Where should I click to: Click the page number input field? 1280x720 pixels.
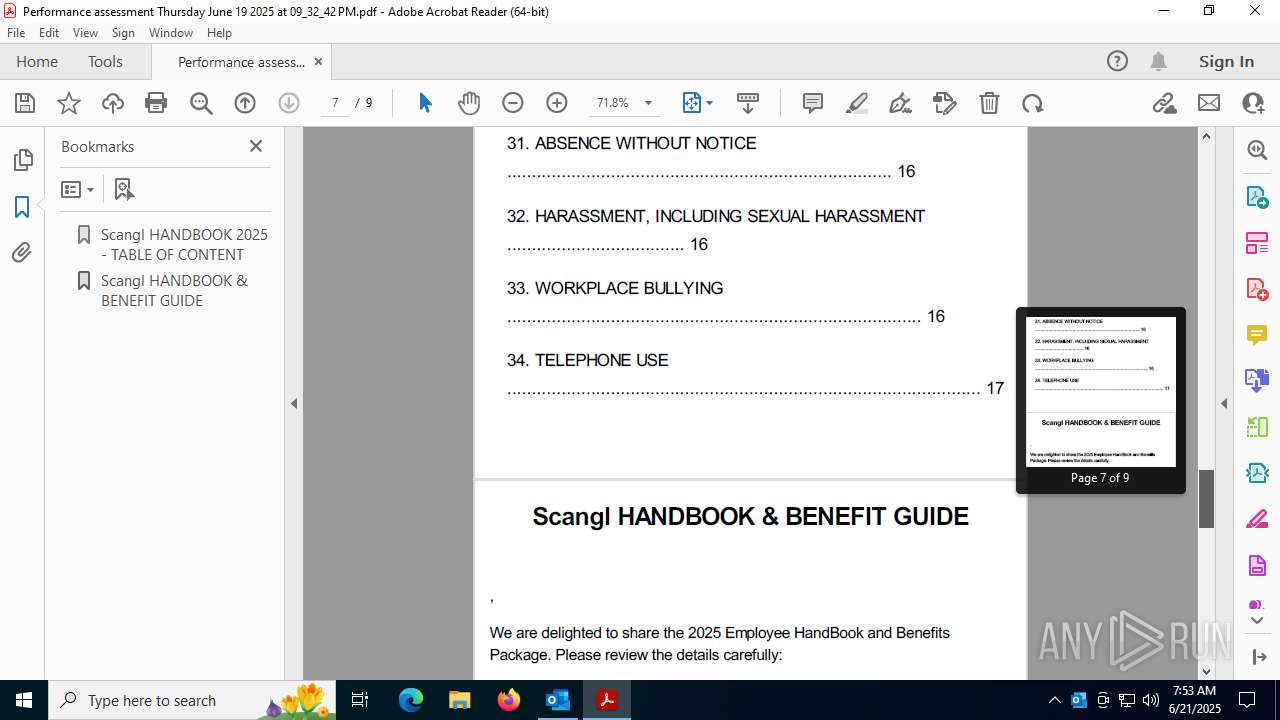tap(335, 103)
